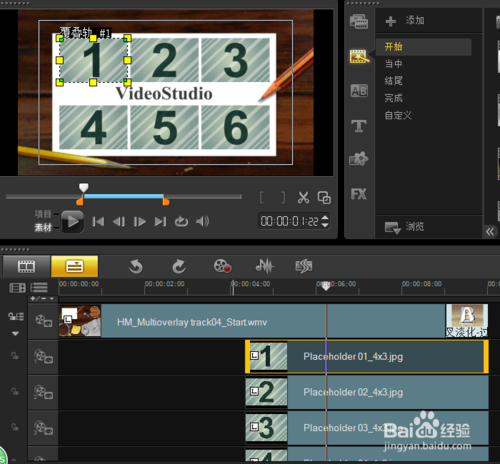The image size is (500, 464).
Task: Open the Track Manager icon
Action: 17,288
